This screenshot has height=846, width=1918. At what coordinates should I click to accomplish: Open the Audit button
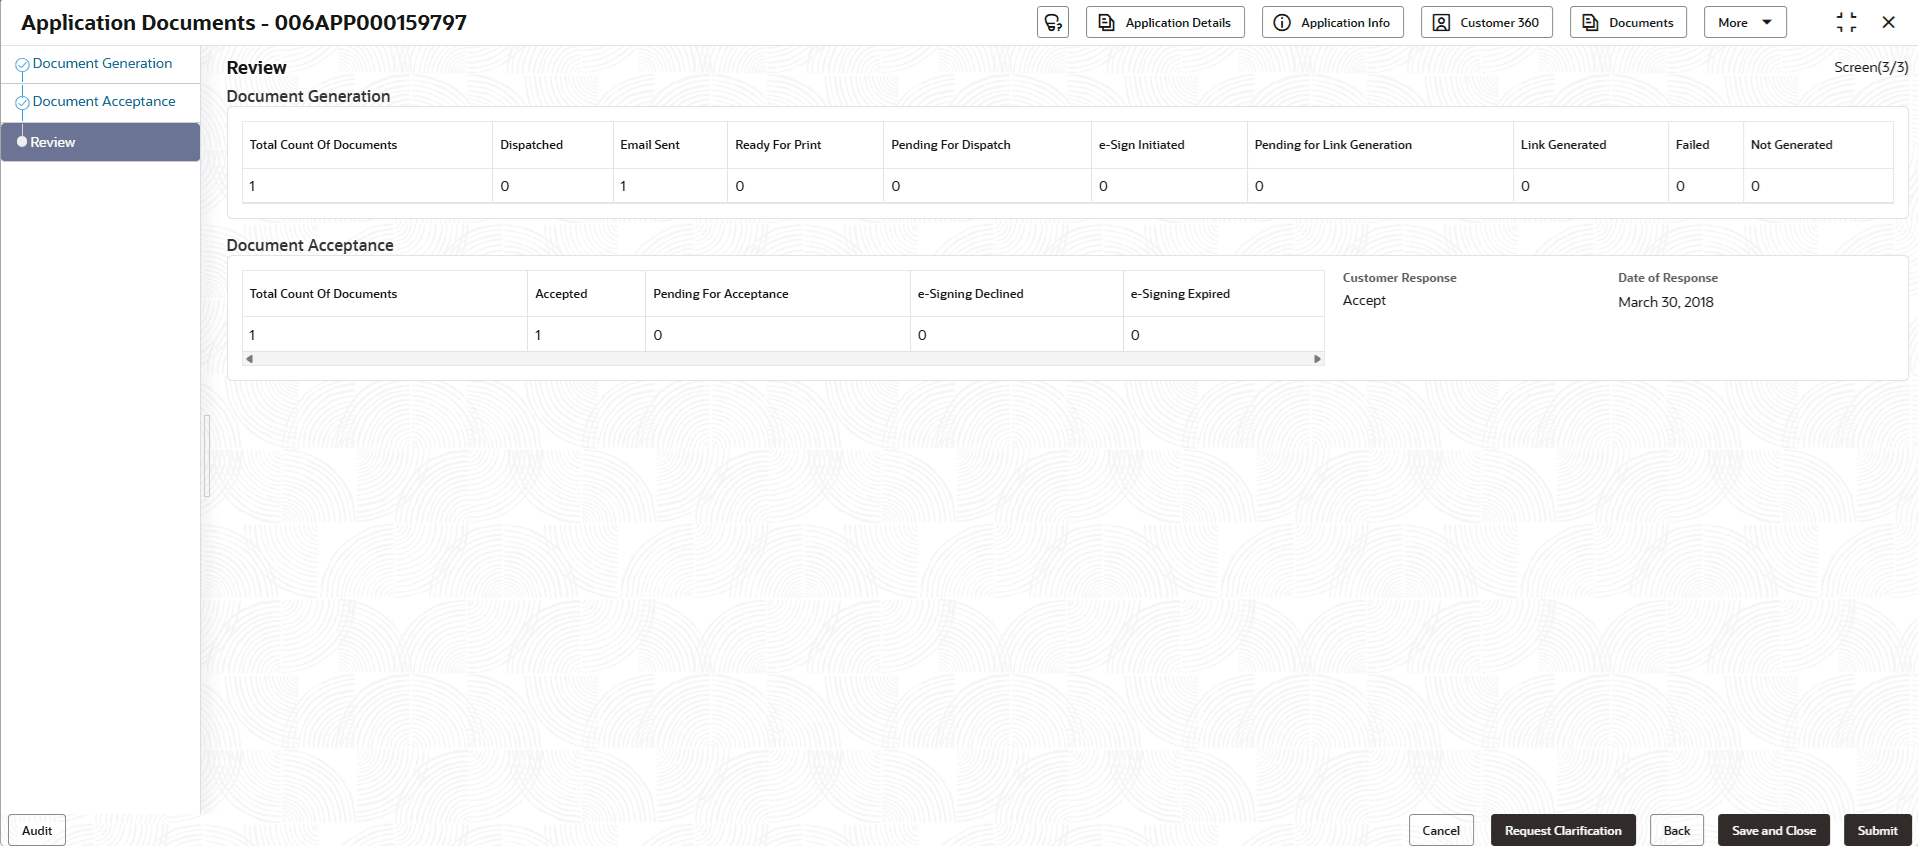click(x=37, y=830)
